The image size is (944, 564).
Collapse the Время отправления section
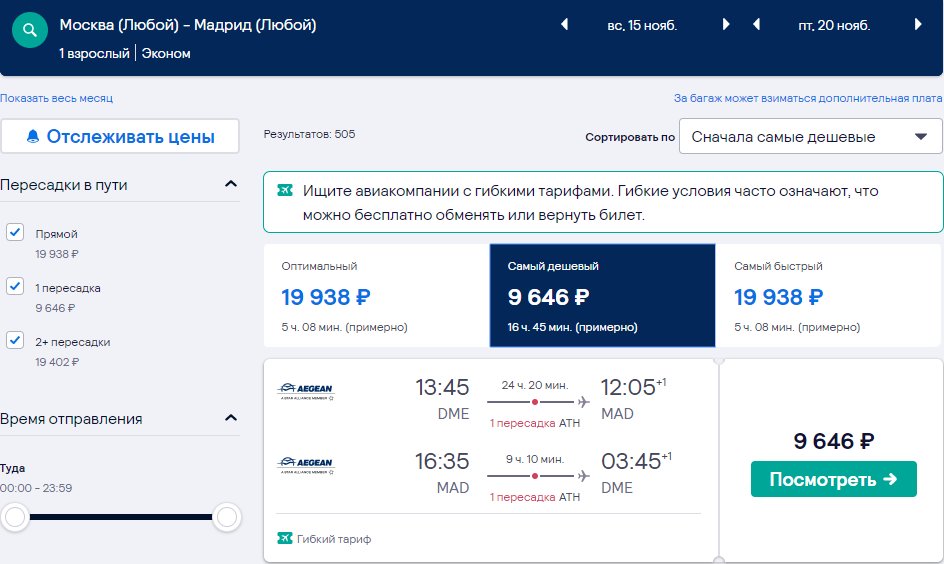pos(231,418)
